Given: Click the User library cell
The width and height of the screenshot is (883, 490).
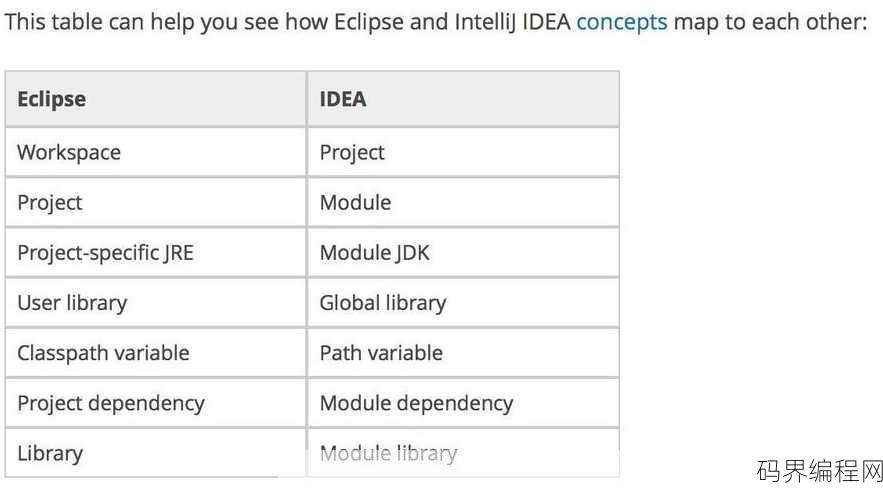Looking at the screenshot, I should coord(156,302).
